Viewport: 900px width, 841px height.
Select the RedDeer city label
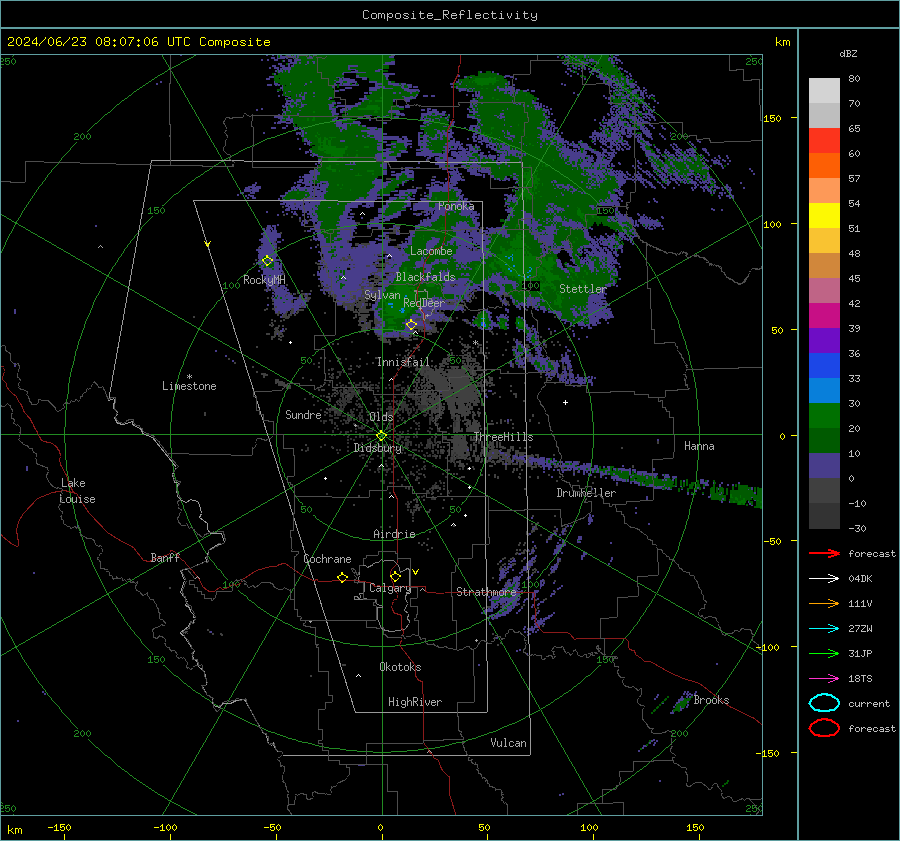pyautogui.click(x=424, y=303)
